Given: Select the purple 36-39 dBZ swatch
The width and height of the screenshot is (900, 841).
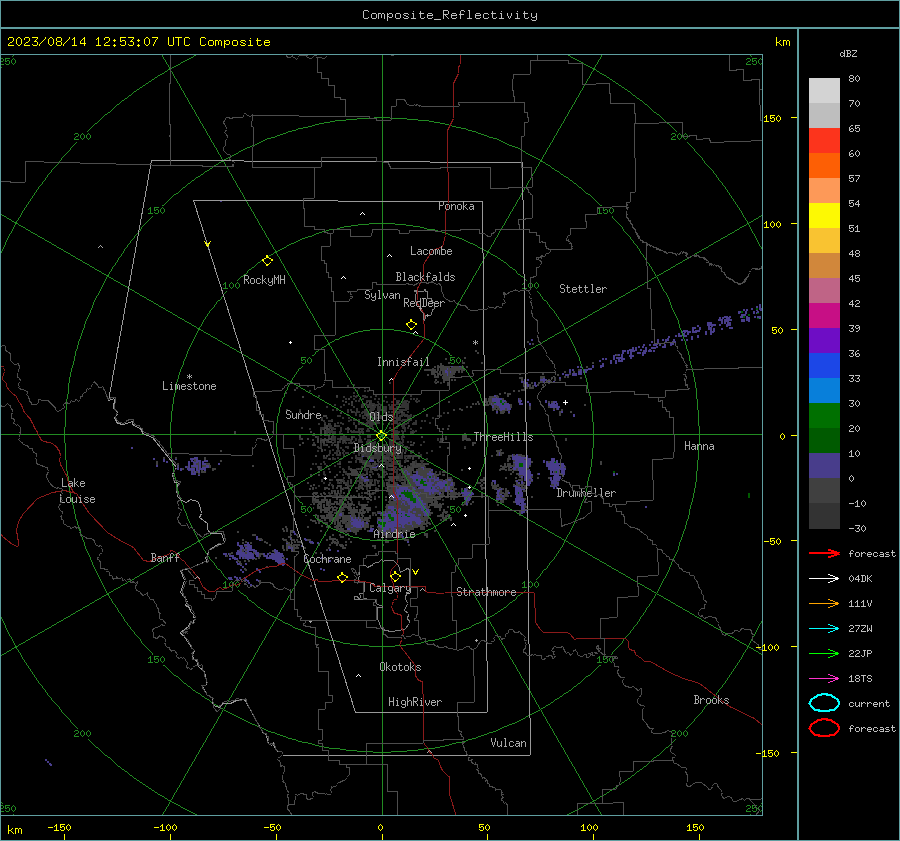Looking at the screenshot, I should pyautogui.click(x=824, y=340).
